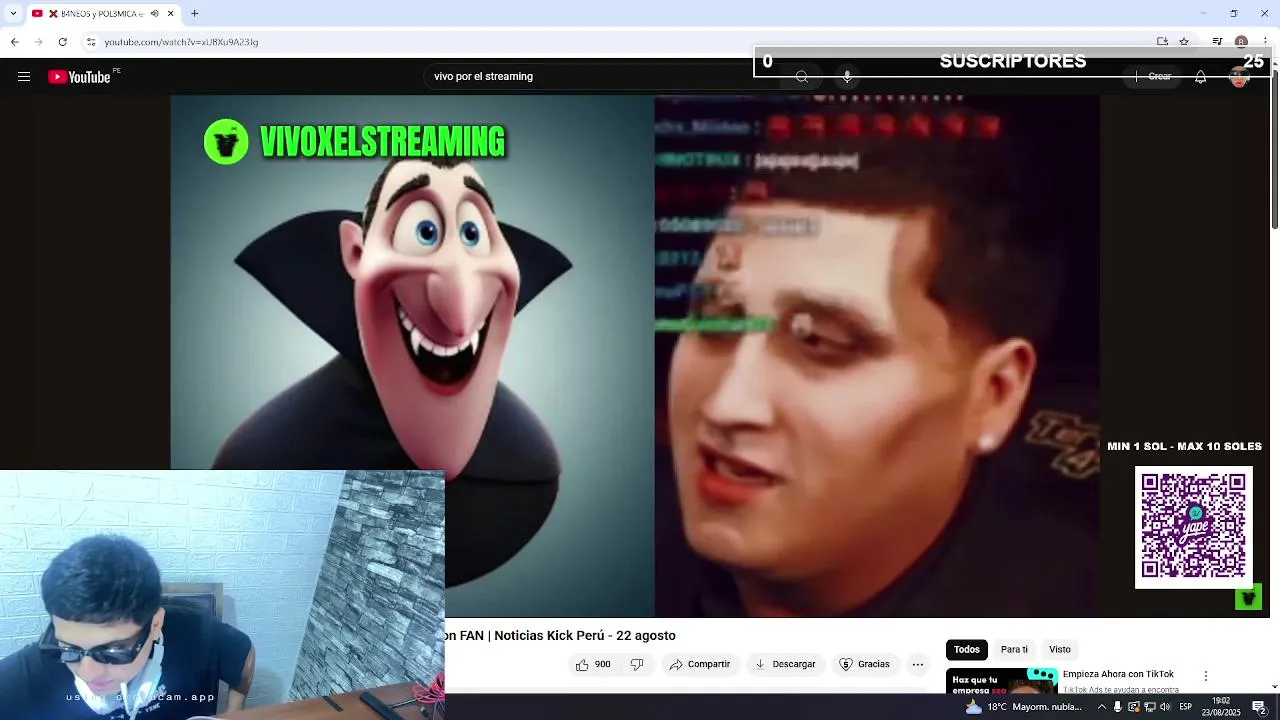Open YouTube notifications bell

coord(1200,77)
